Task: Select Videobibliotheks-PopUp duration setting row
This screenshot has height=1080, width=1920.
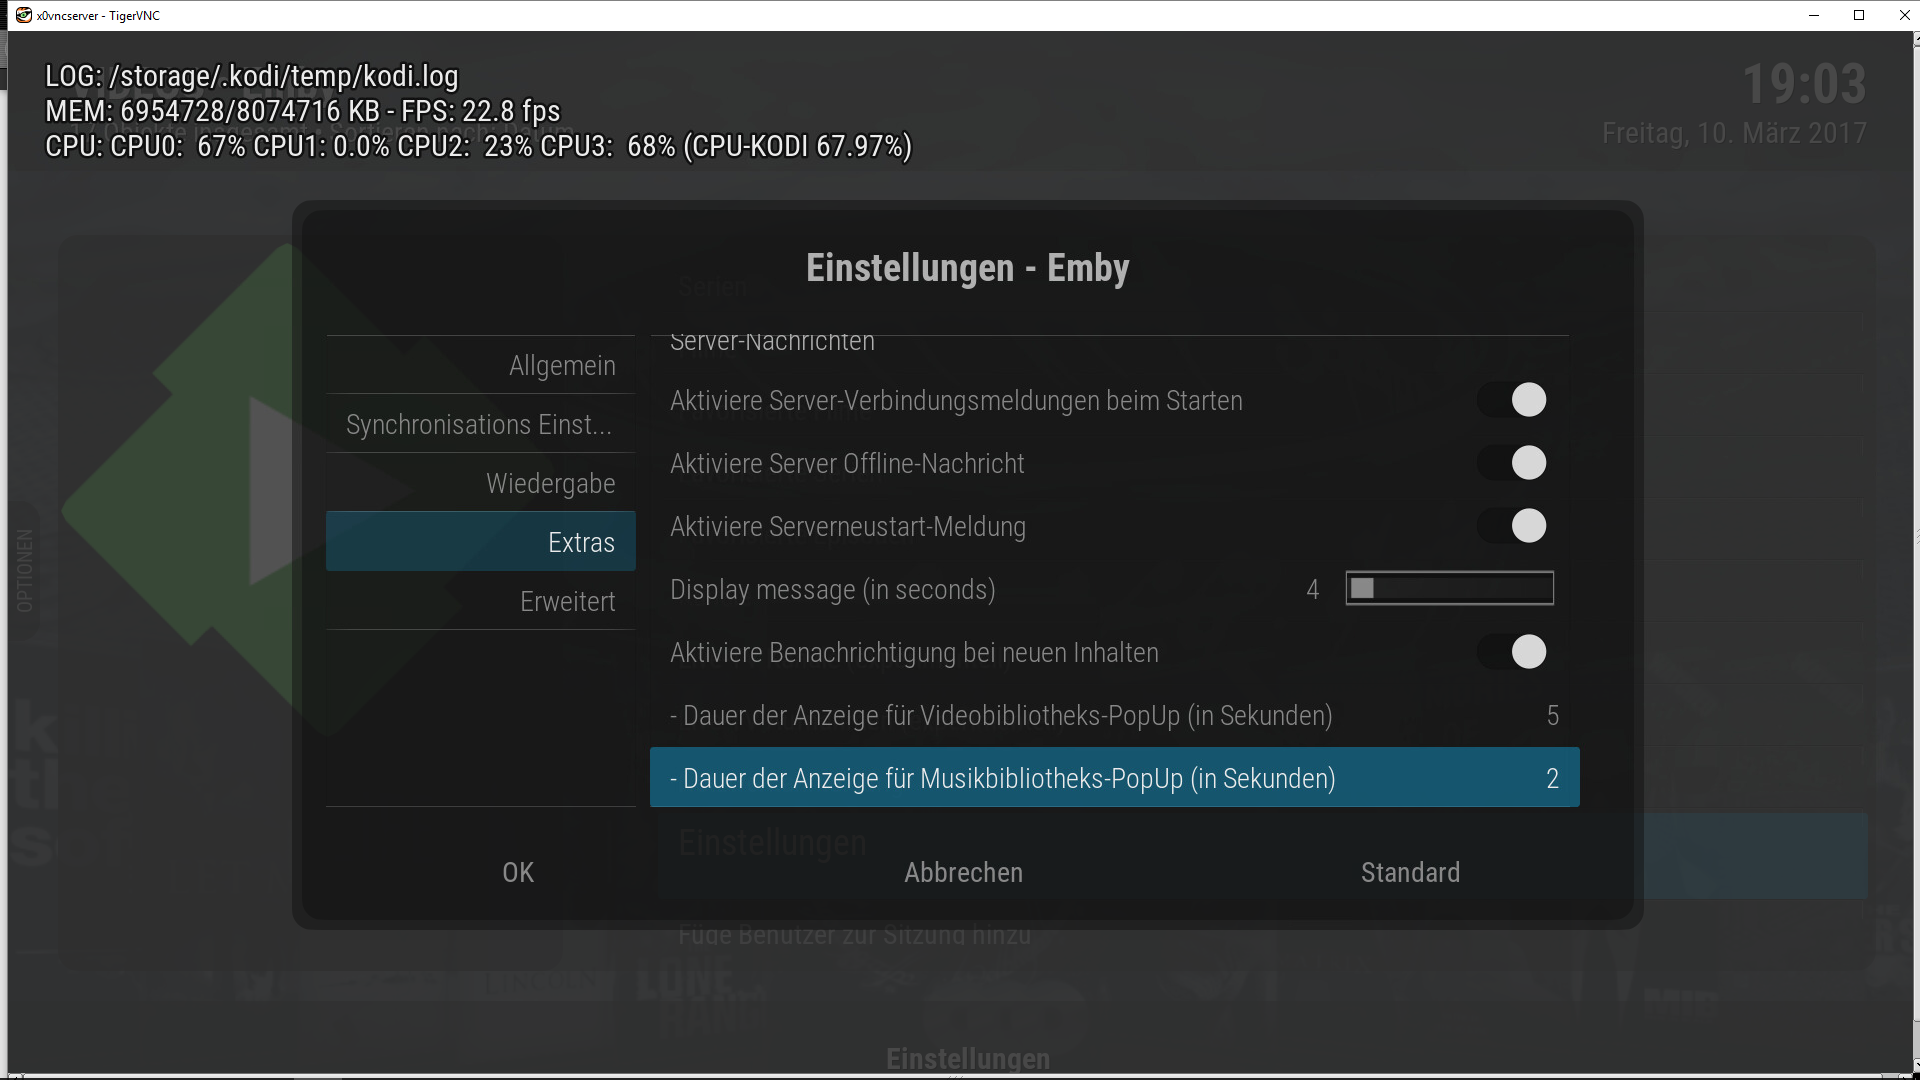Action: pyautogui.click(x=1115, y=716)
